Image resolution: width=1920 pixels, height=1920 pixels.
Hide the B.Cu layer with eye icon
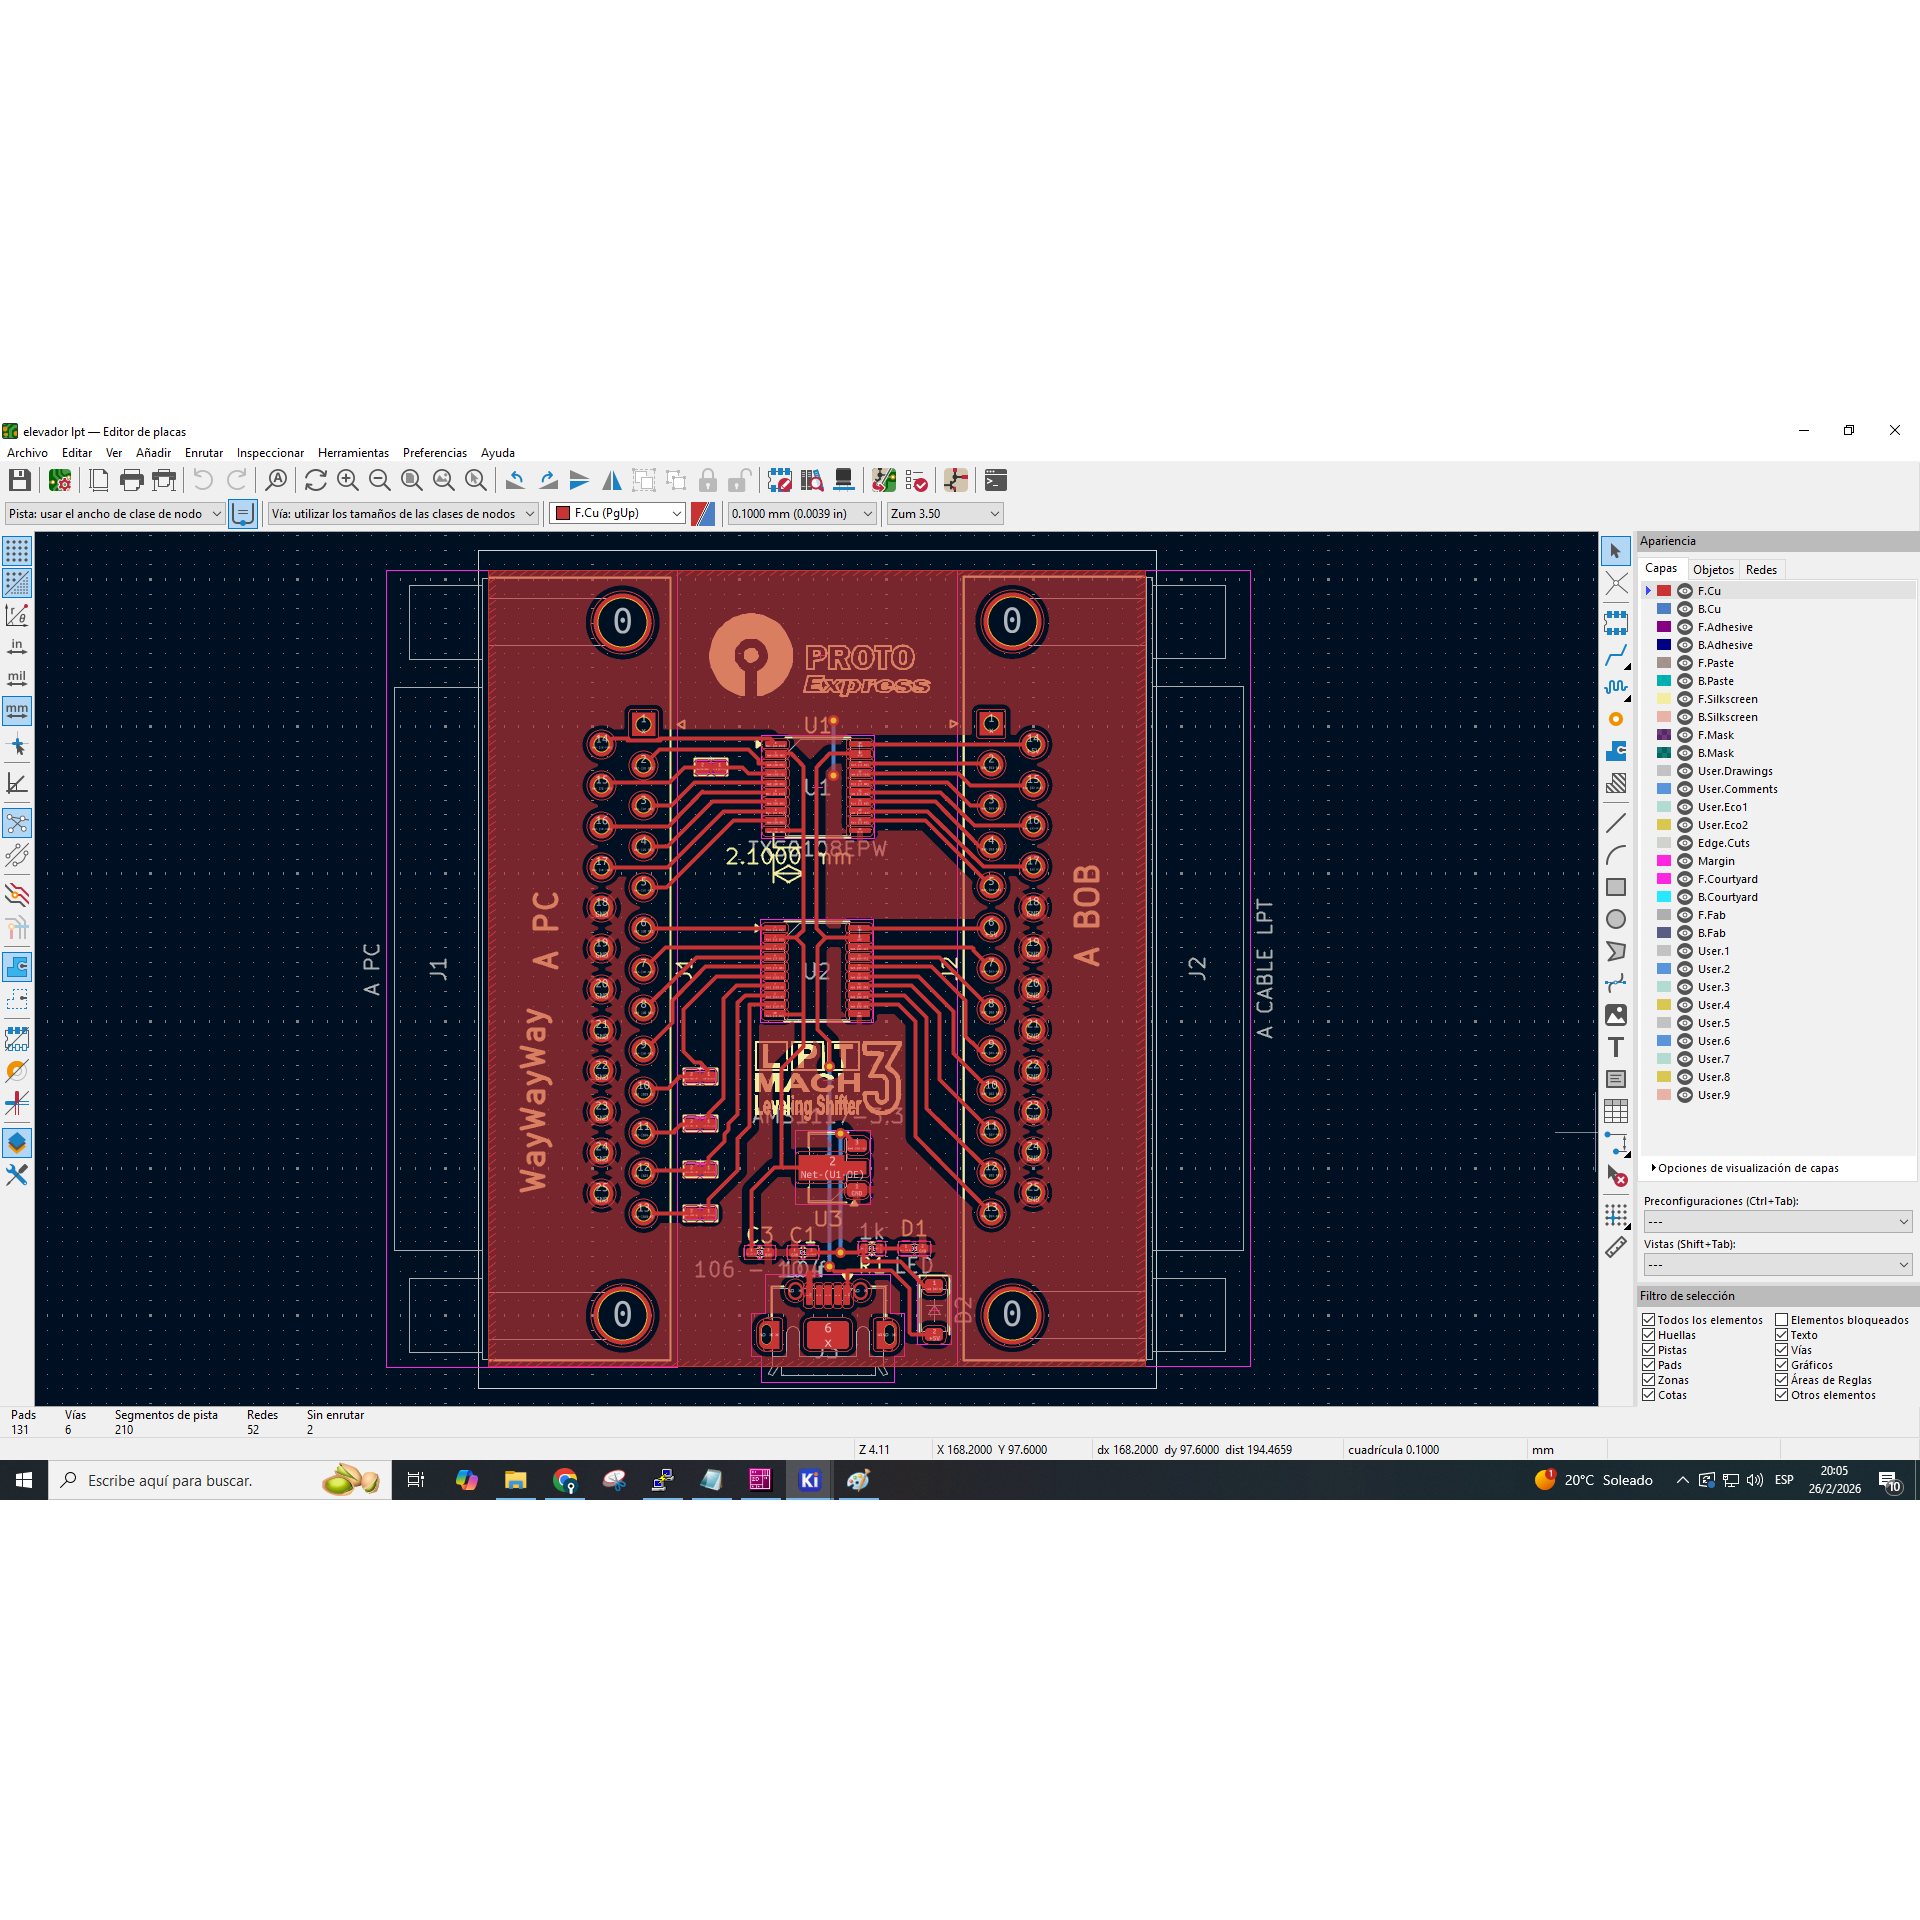(1685, 609)
